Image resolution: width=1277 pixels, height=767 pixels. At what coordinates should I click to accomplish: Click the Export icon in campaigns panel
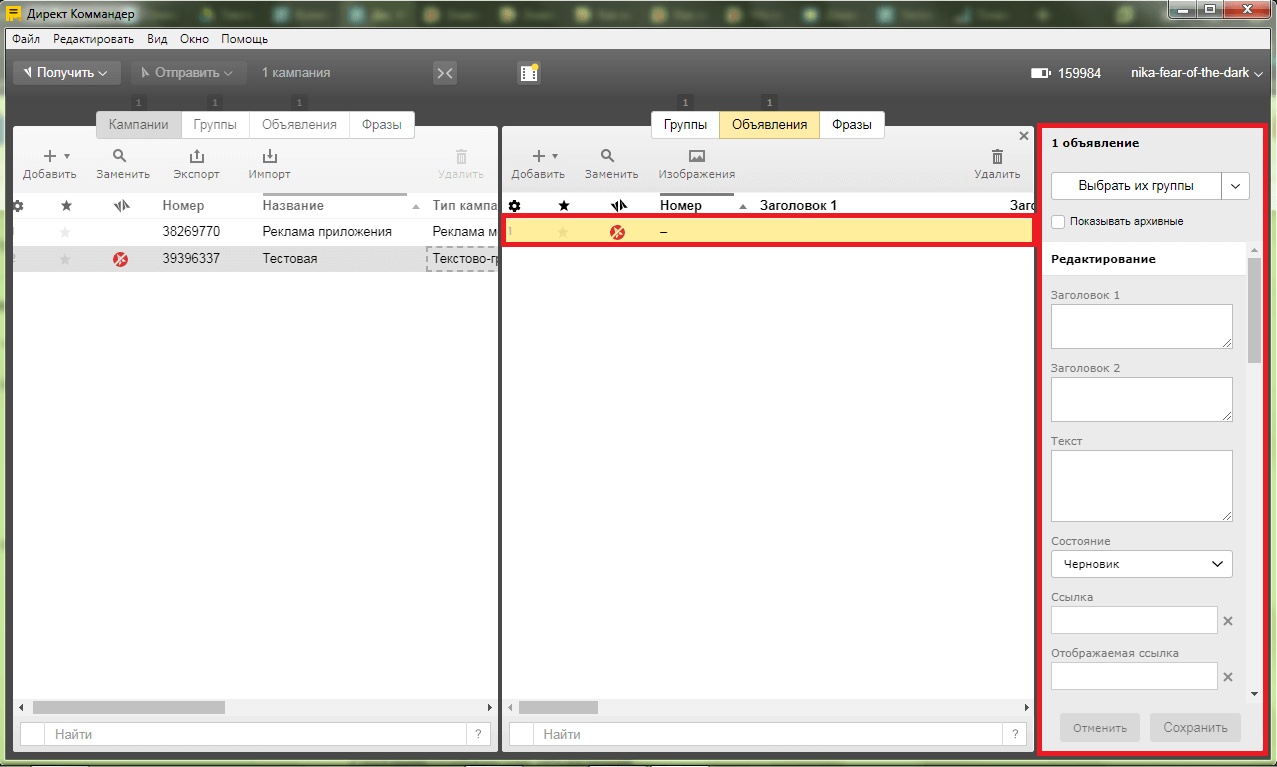196,157
